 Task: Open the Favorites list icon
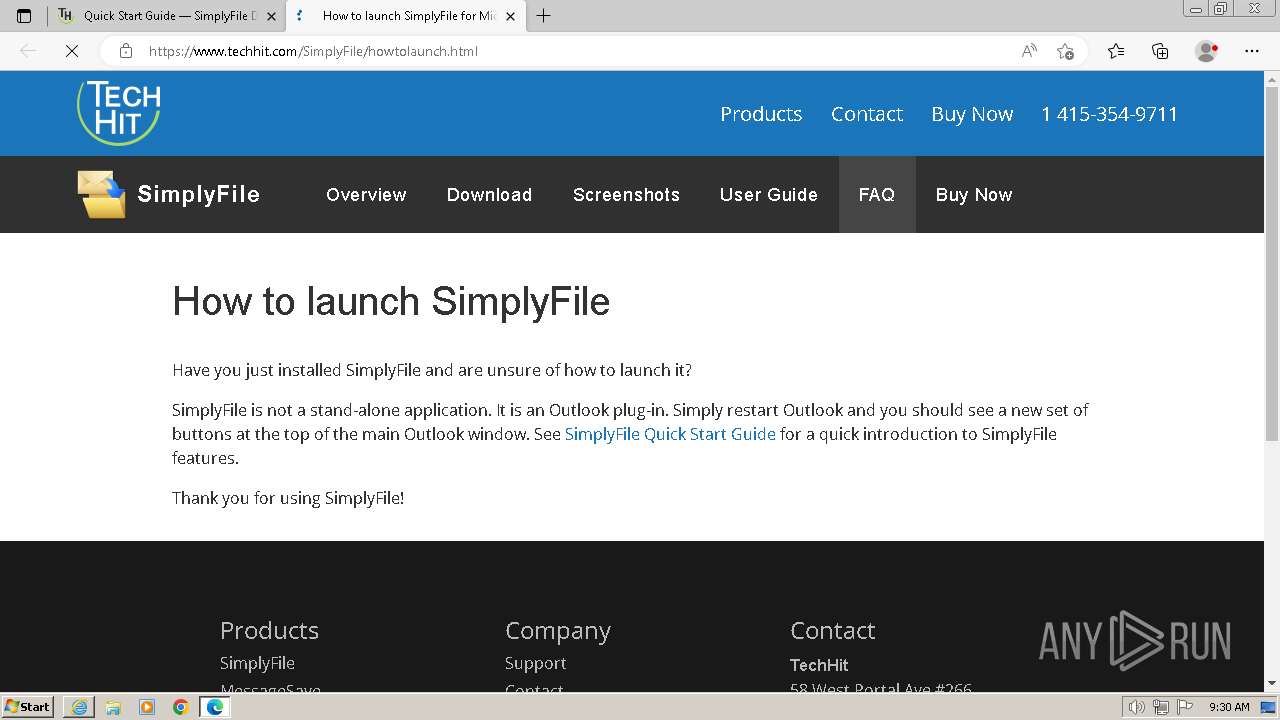(x=1116, y=51)
